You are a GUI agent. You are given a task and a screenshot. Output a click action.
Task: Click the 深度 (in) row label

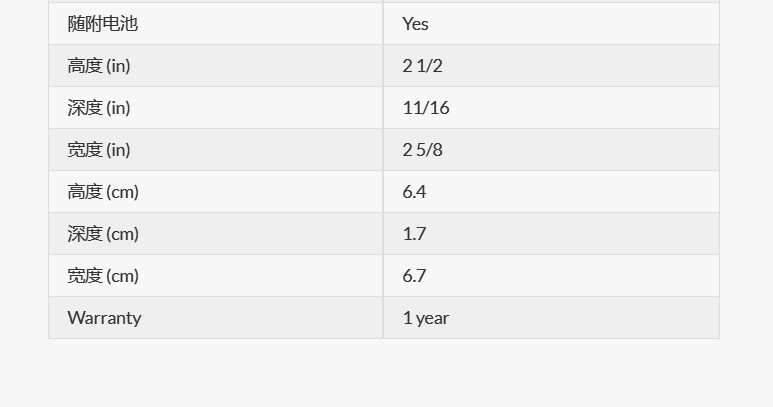99,107
